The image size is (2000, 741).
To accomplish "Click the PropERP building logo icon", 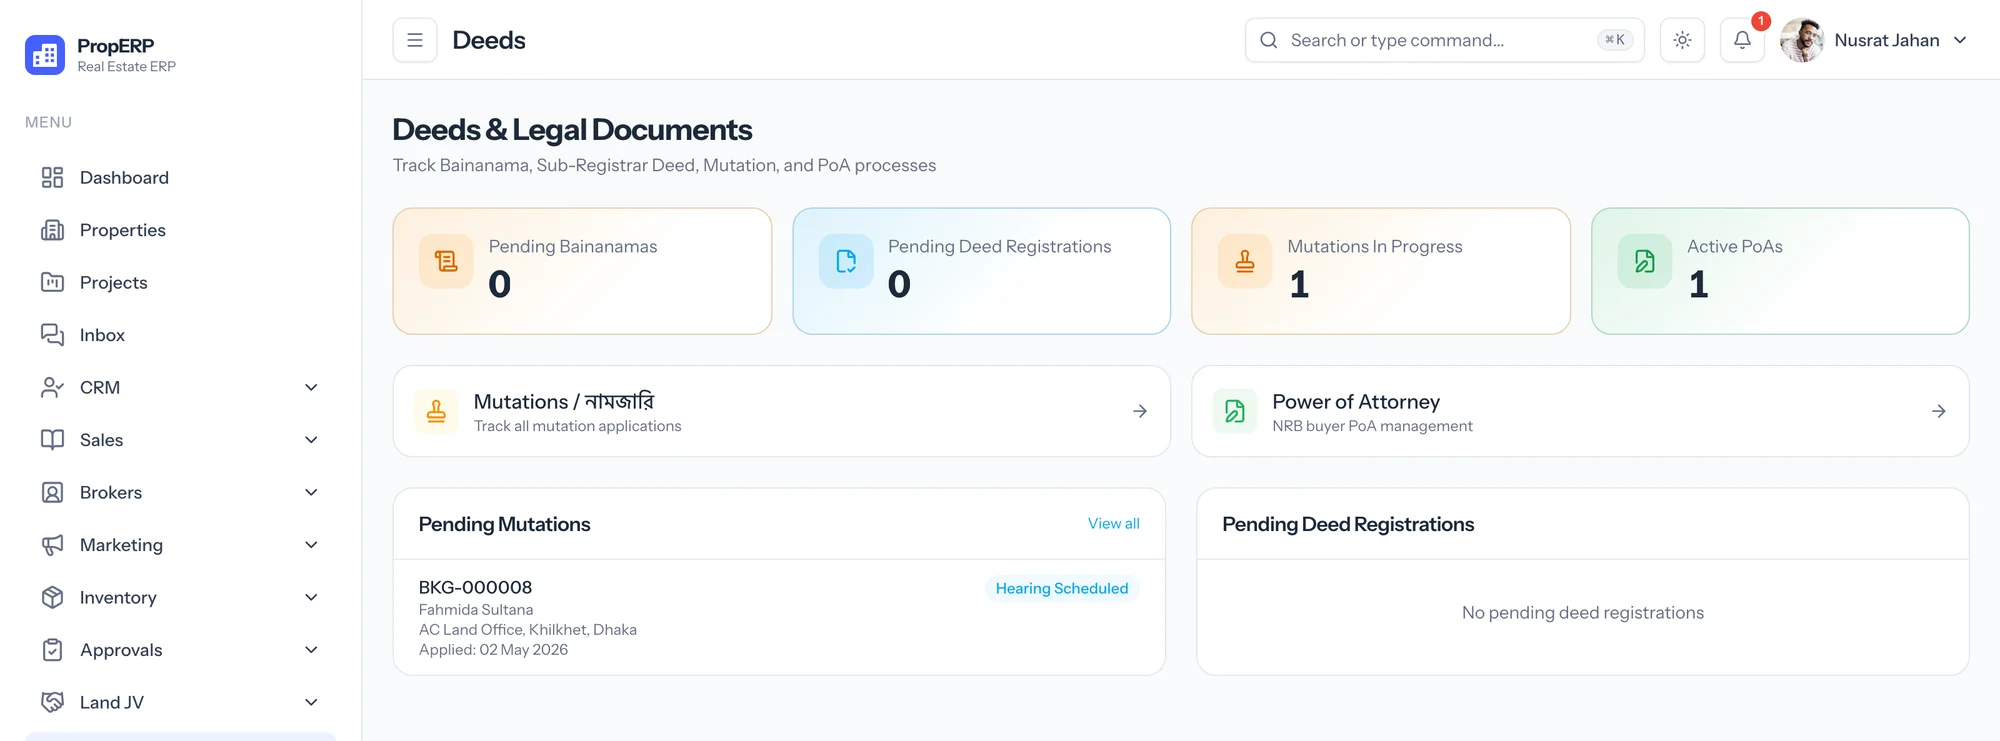I will [x=45, y=55].
